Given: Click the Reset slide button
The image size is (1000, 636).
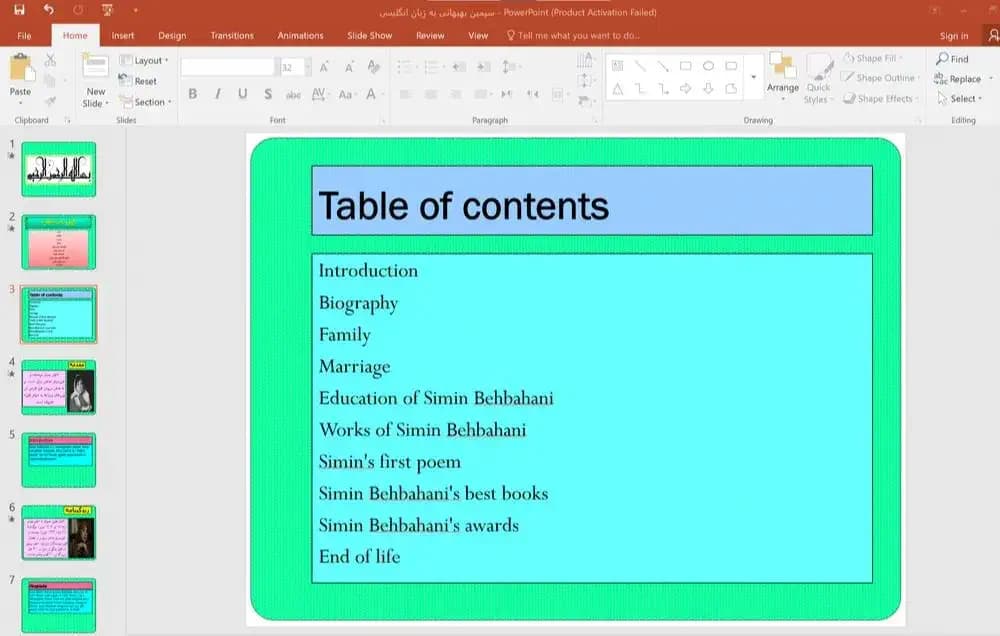Looking at the screenshot, I should 138,81.
